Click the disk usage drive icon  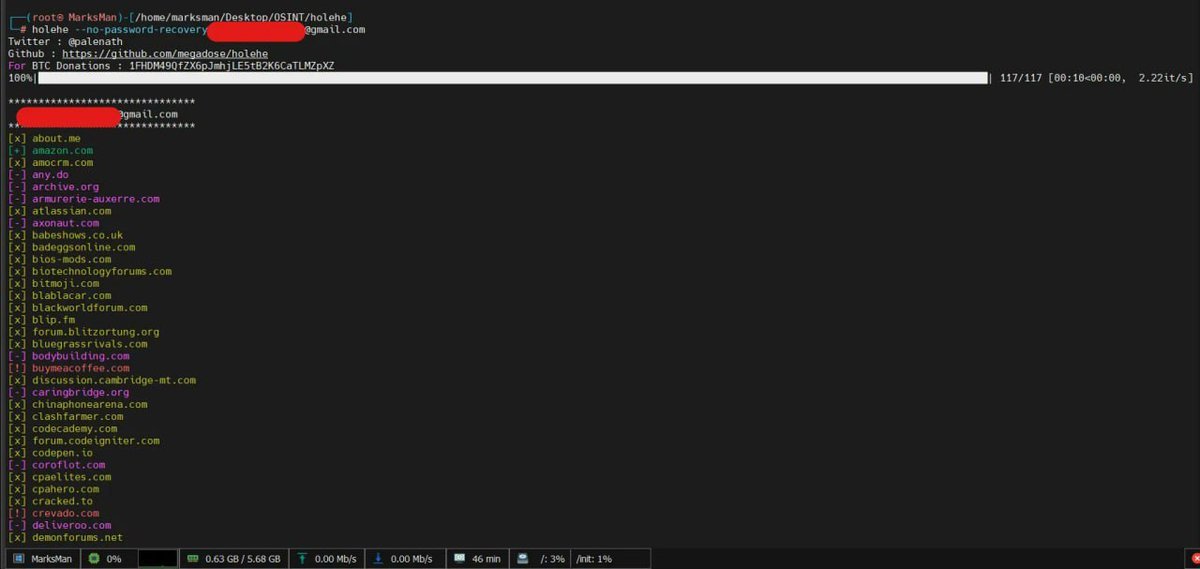pos(523,559)
